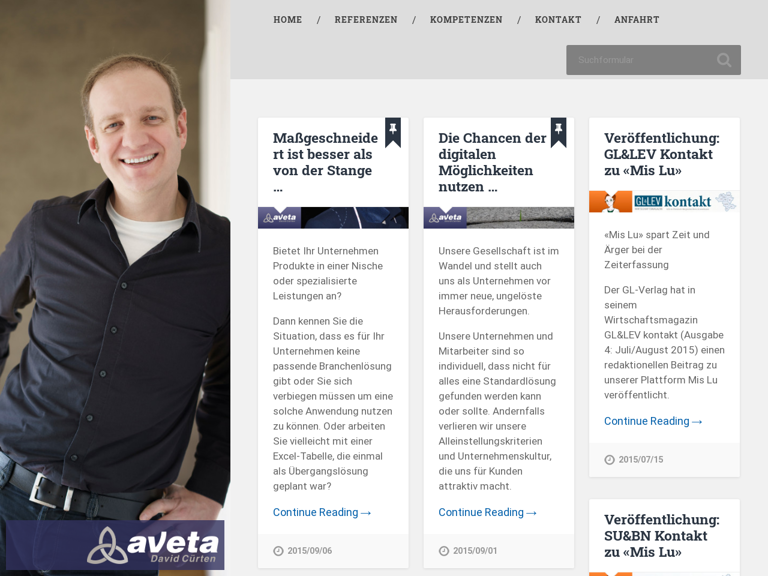Click the search magnifier icon
Image resolution: width=768 pixels, height=576 pixels.
point(724,60)
